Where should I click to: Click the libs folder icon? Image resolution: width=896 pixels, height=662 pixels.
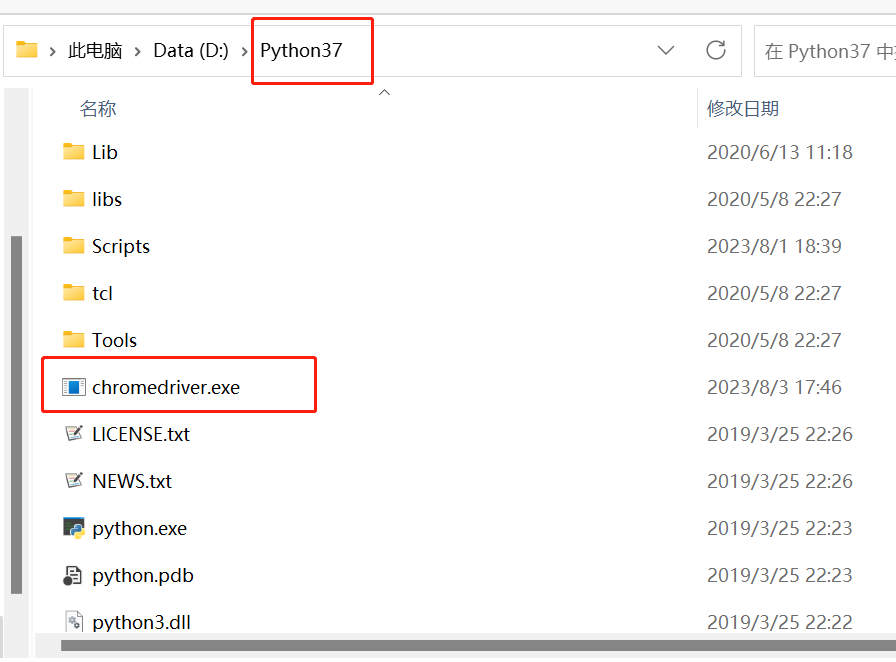tap(73, 199)
